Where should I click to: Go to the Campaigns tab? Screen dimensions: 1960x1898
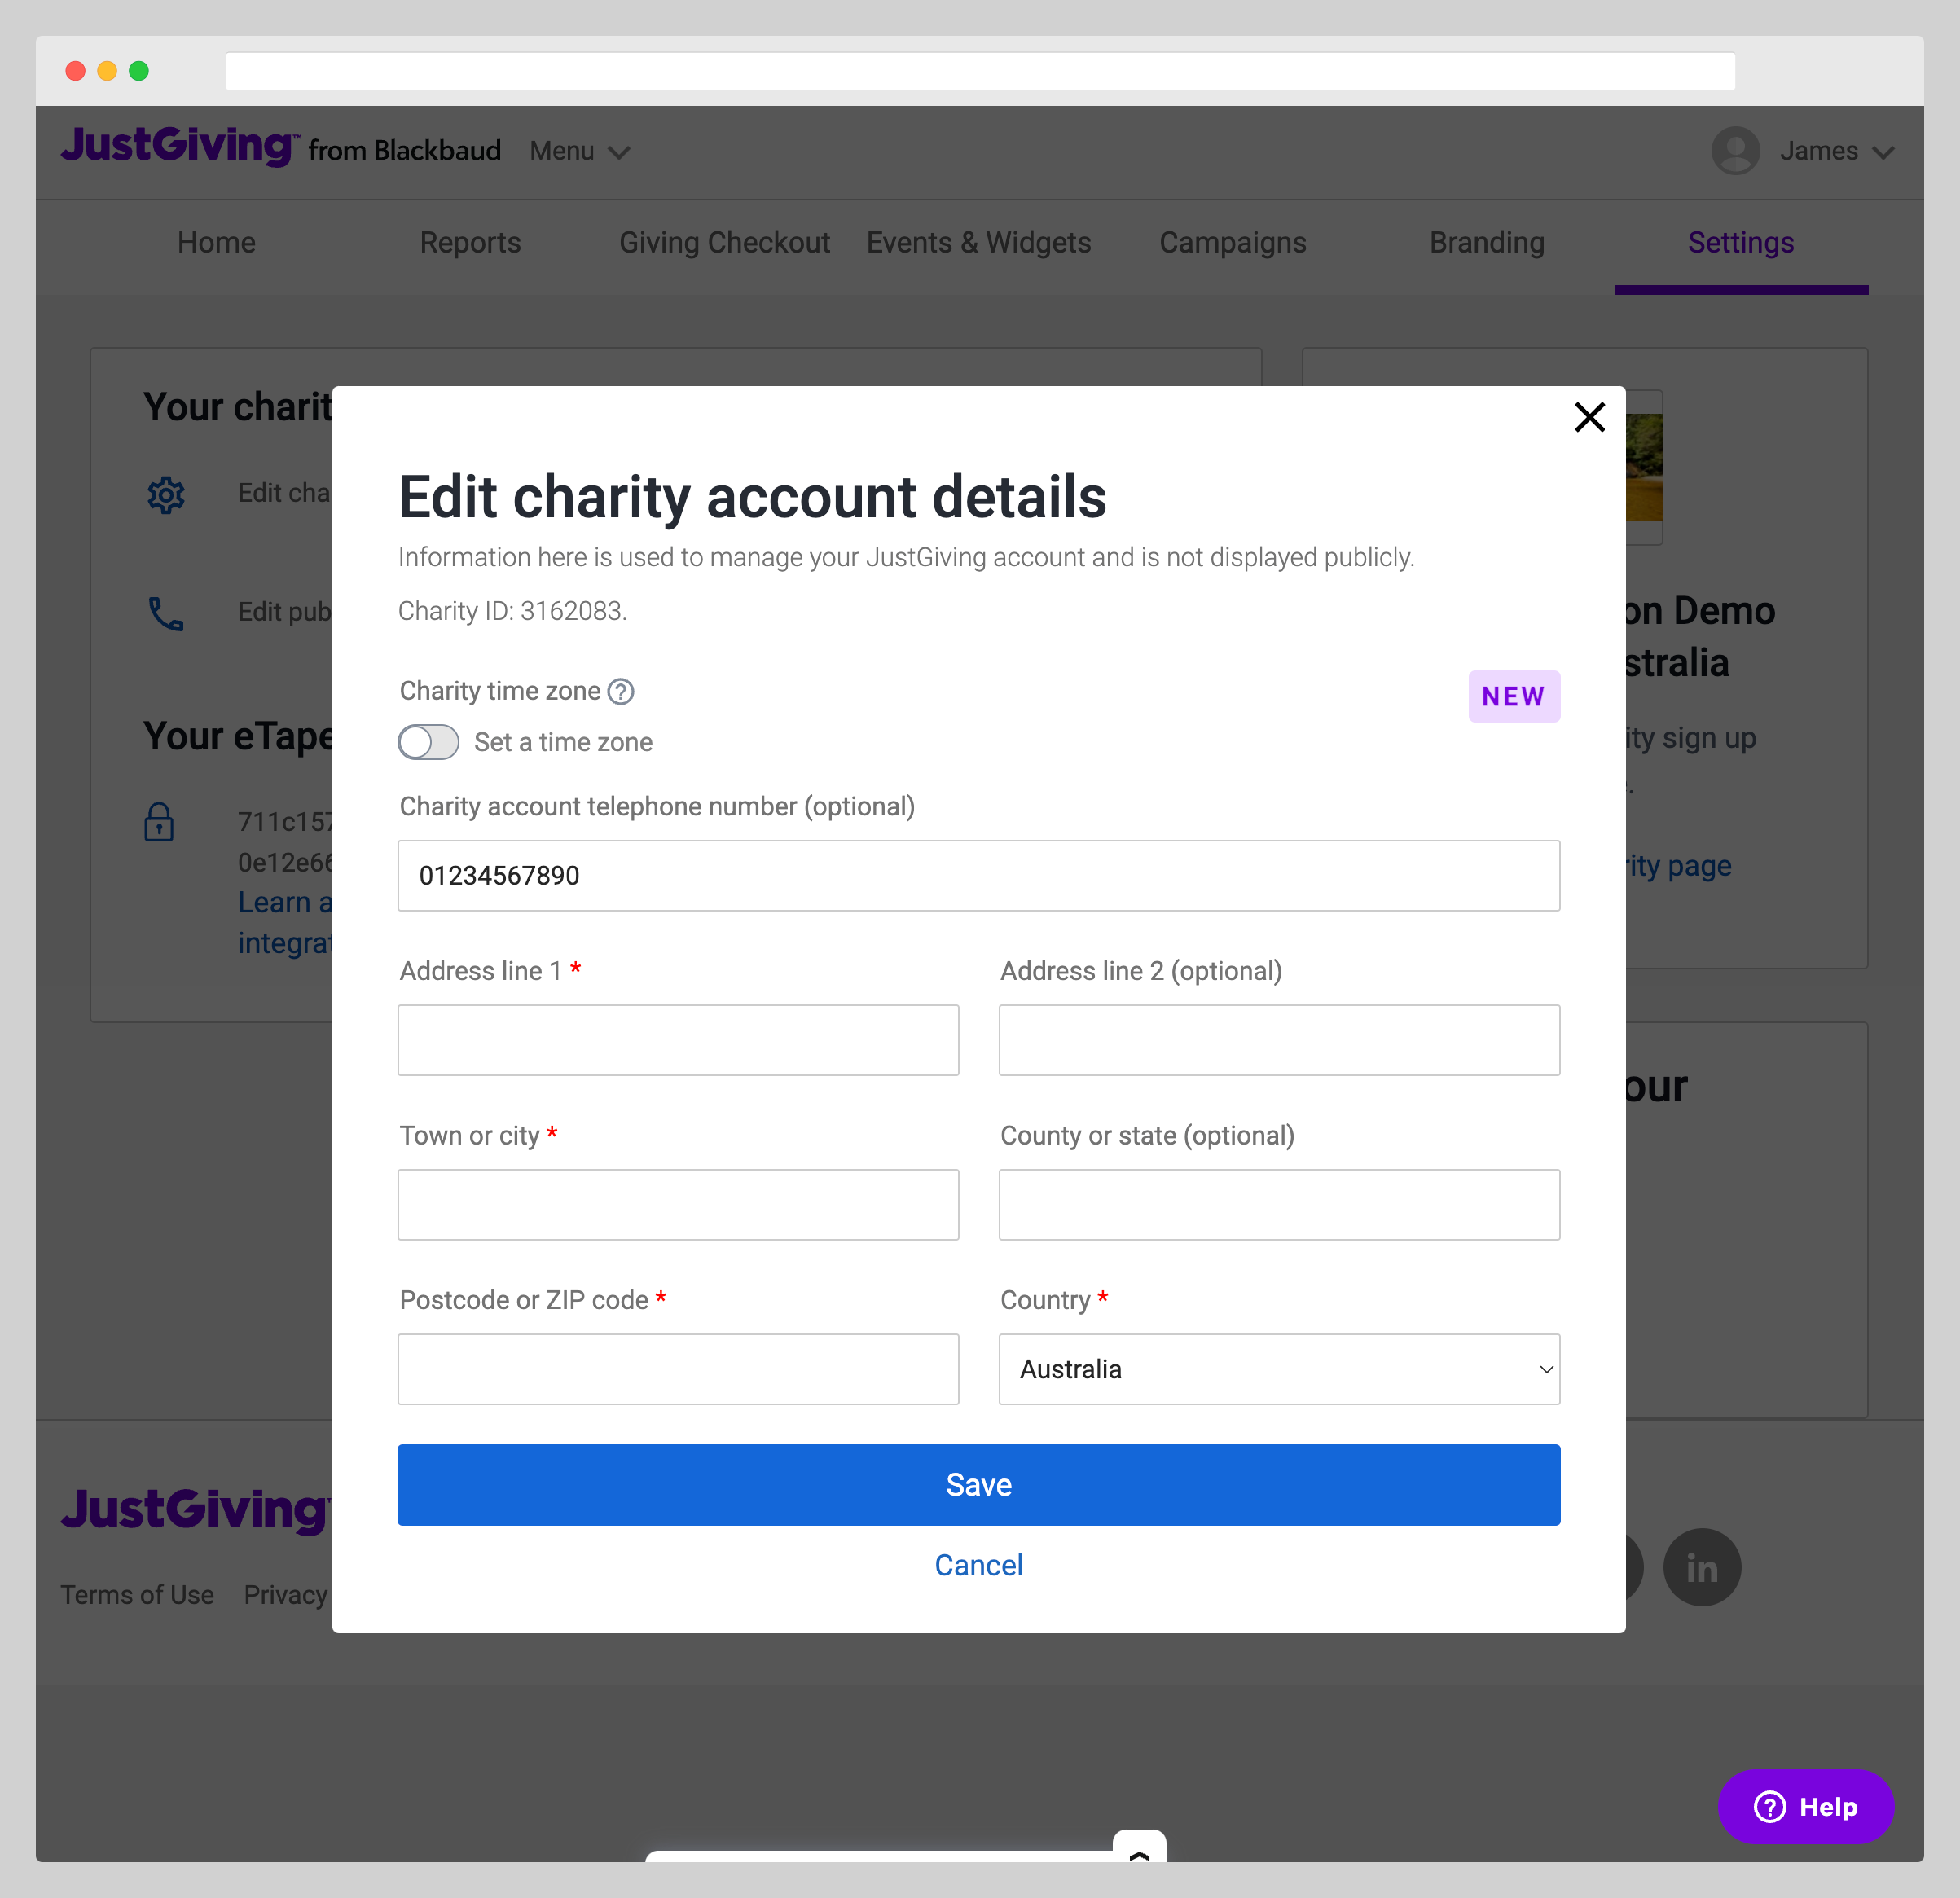pyautogui.click(x=1232, y=242)
